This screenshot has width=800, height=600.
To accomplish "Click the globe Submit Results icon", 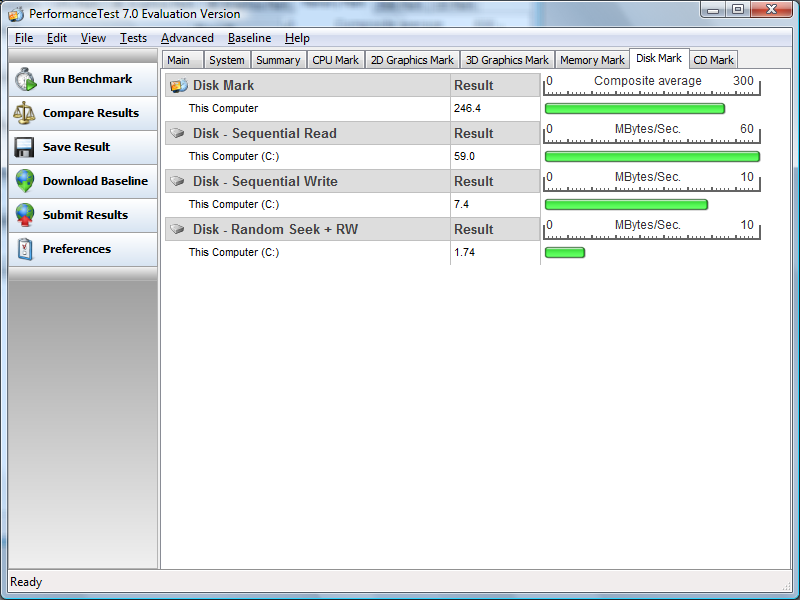I will pos(25,216).
